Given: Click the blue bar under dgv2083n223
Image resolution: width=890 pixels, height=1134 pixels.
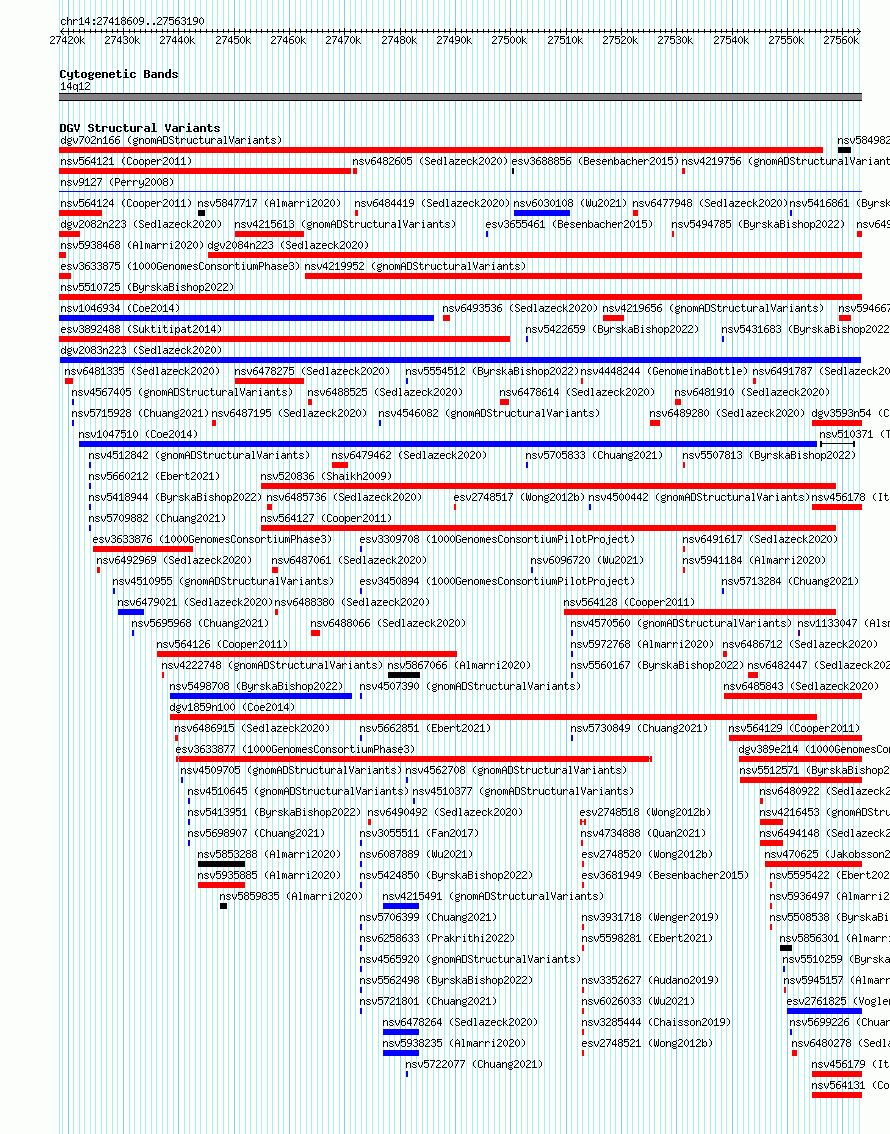Looking at the screenshot, I should 461,360.
